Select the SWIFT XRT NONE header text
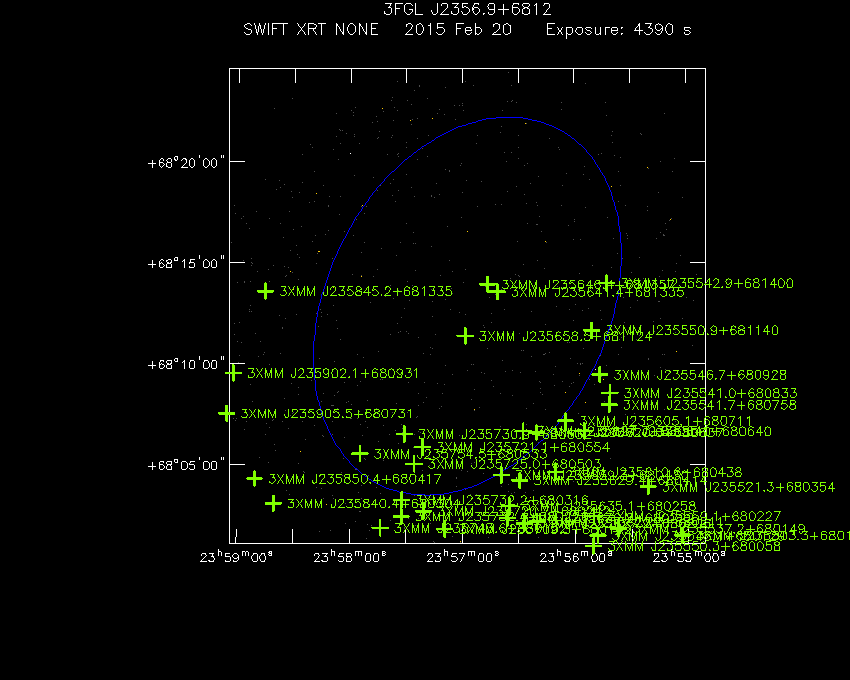Screen dimensions: 850x680 pos(311,29)
